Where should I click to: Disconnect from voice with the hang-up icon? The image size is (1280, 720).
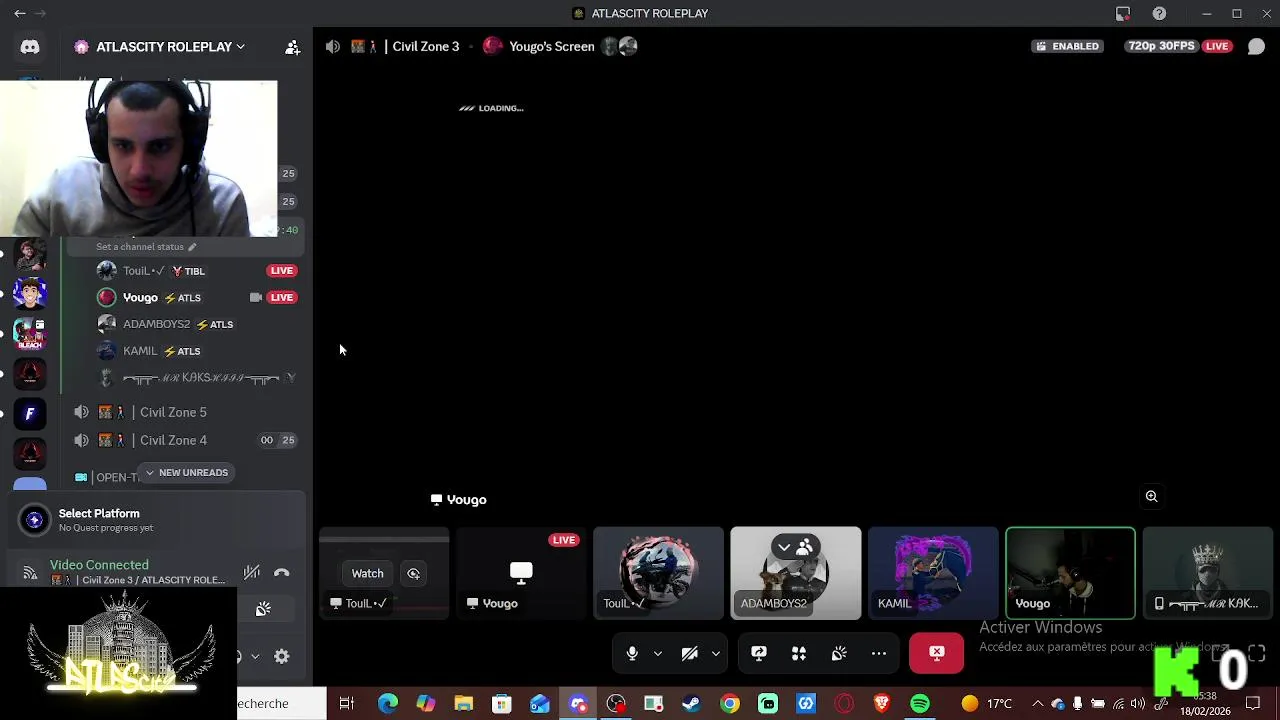point(282,573)
